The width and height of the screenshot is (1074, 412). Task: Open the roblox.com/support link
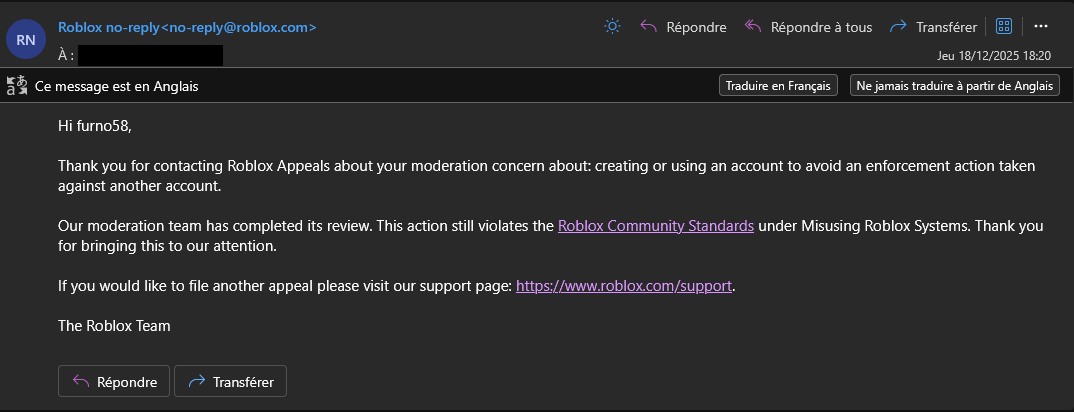coord(624,286)
